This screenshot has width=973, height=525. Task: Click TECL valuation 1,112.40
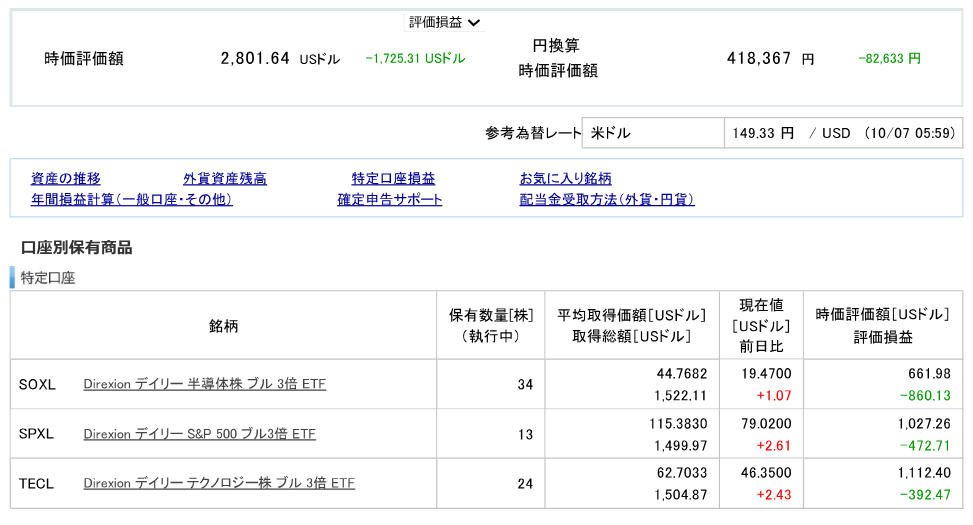tap(924, 473)
